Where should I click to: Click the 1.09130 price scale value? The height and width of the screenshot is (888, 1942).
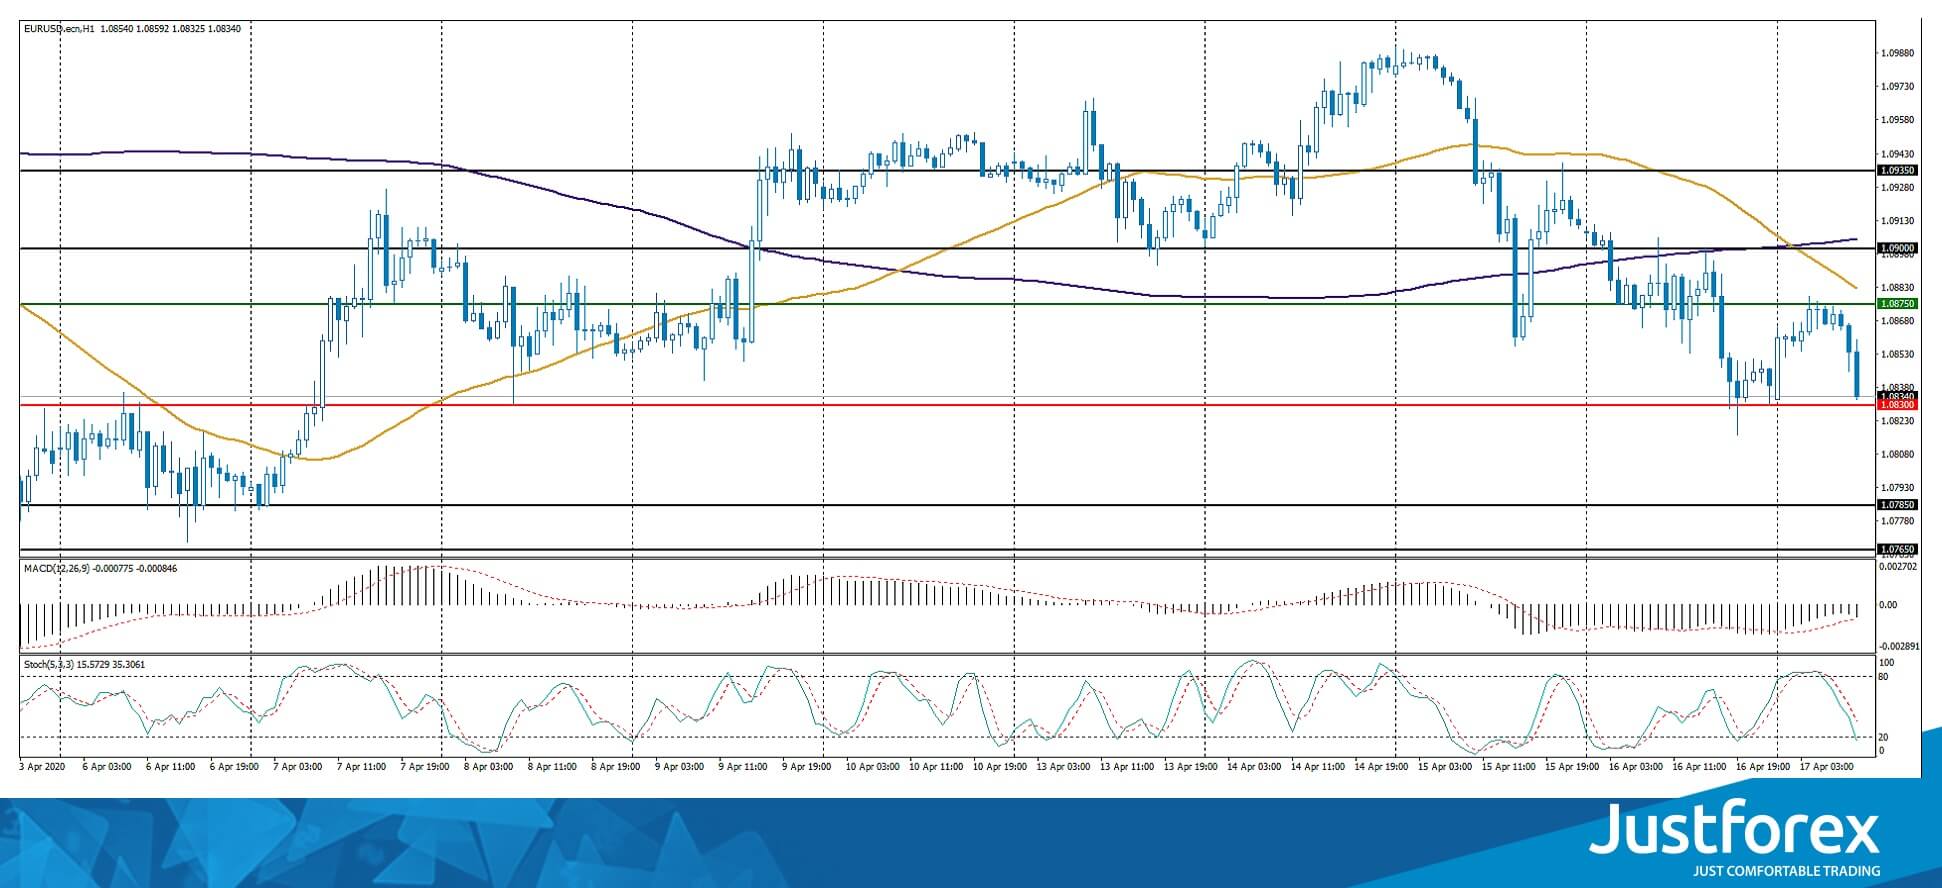click(1898, 221)
